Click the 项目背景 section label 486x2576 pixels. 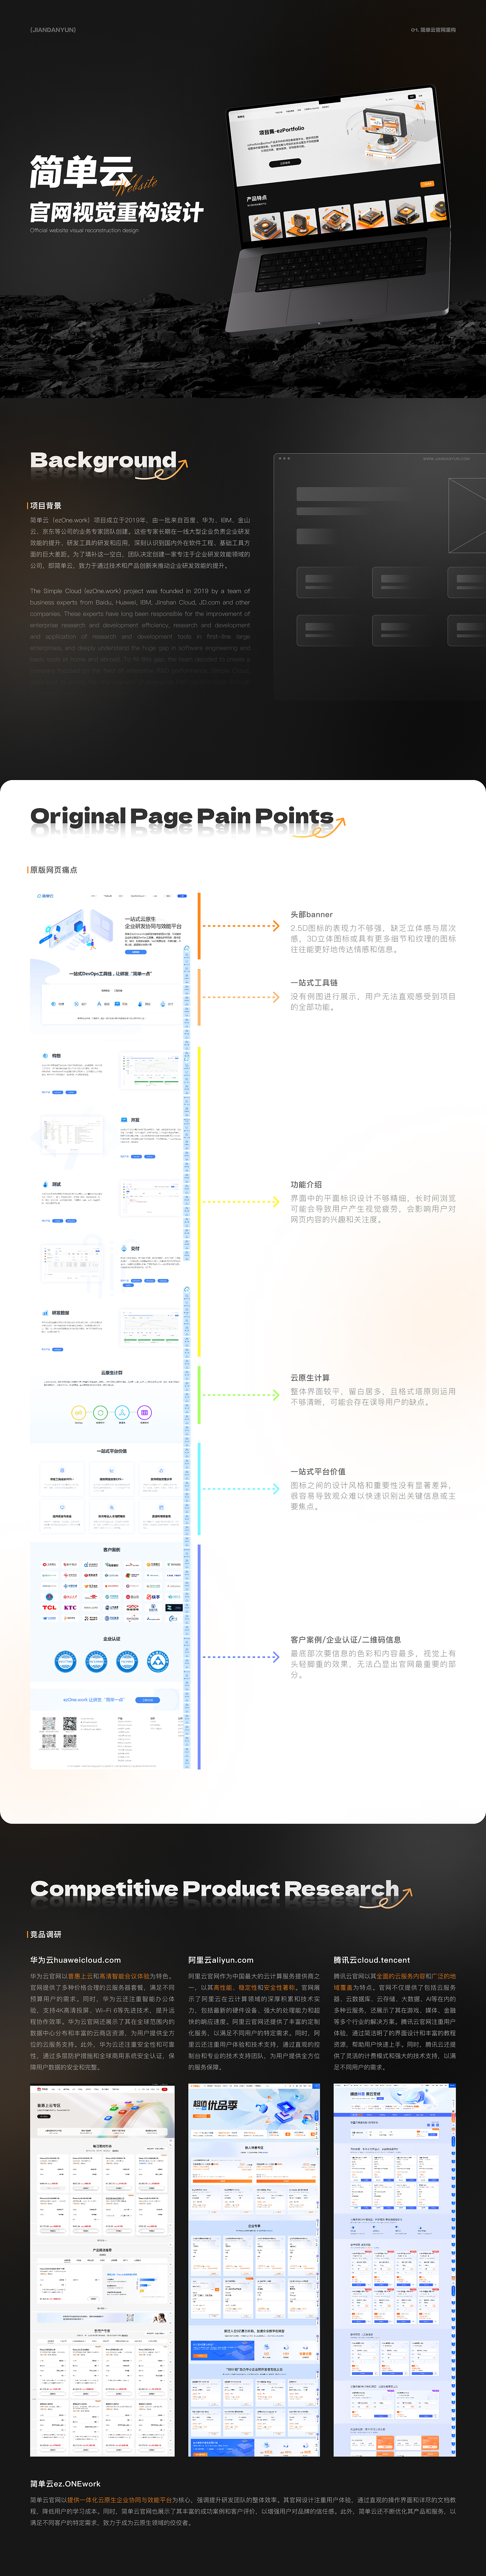pos(45,506)
